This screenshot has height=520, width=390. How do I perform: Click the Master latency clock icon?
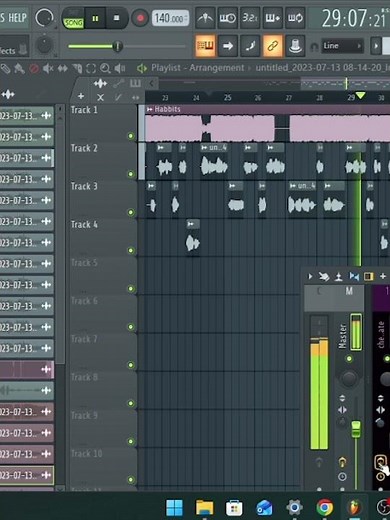pos(342,477)
